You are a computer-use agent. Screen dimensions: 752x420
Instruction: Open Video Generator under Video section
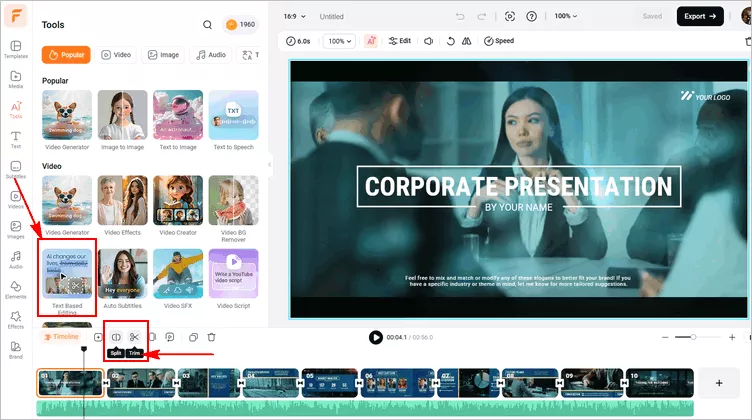[67, 206]
